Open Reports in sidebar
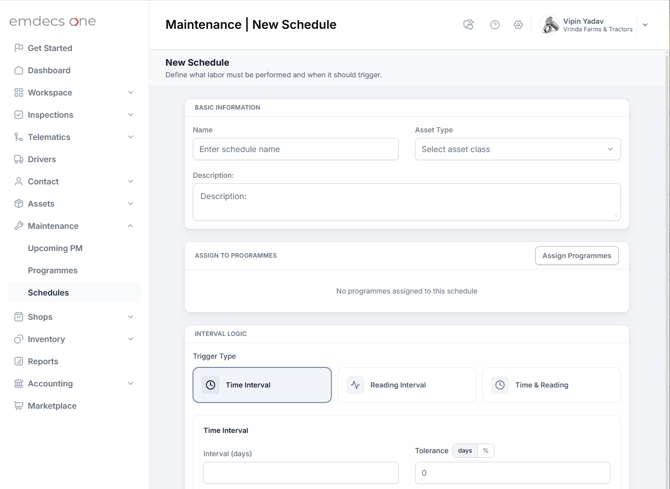This screenshot has height=489, width=670. (x=43, y=362)
